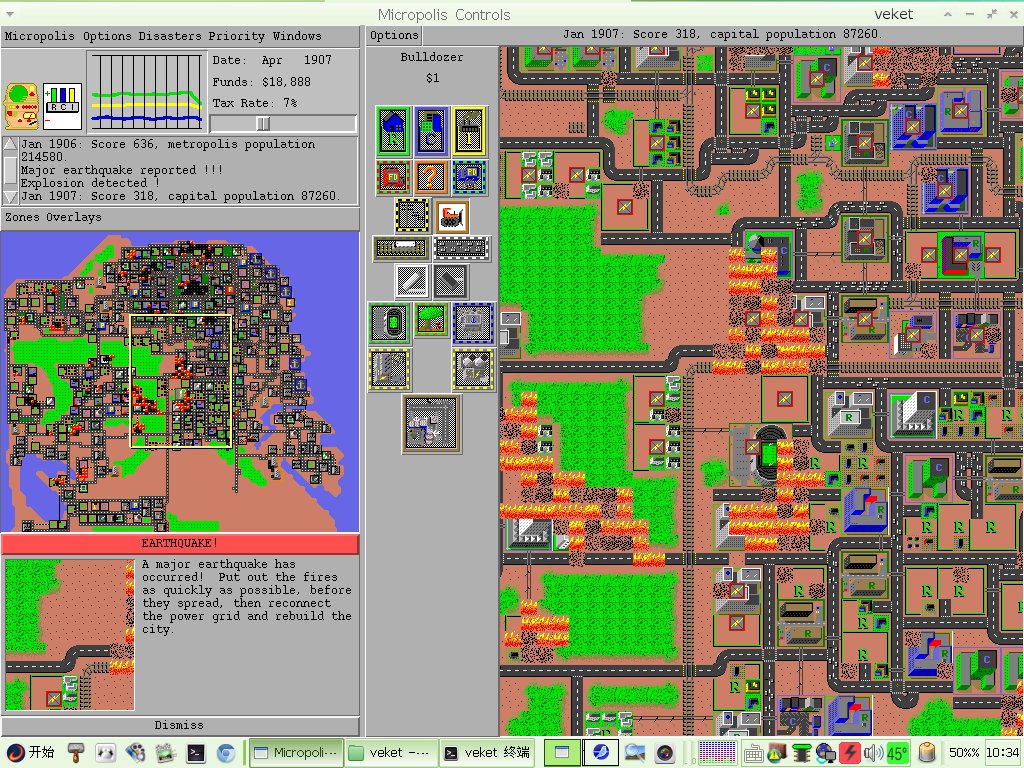Click the 'Bulldozer' current tool label
1024x768 pixels.
[432, 57]
